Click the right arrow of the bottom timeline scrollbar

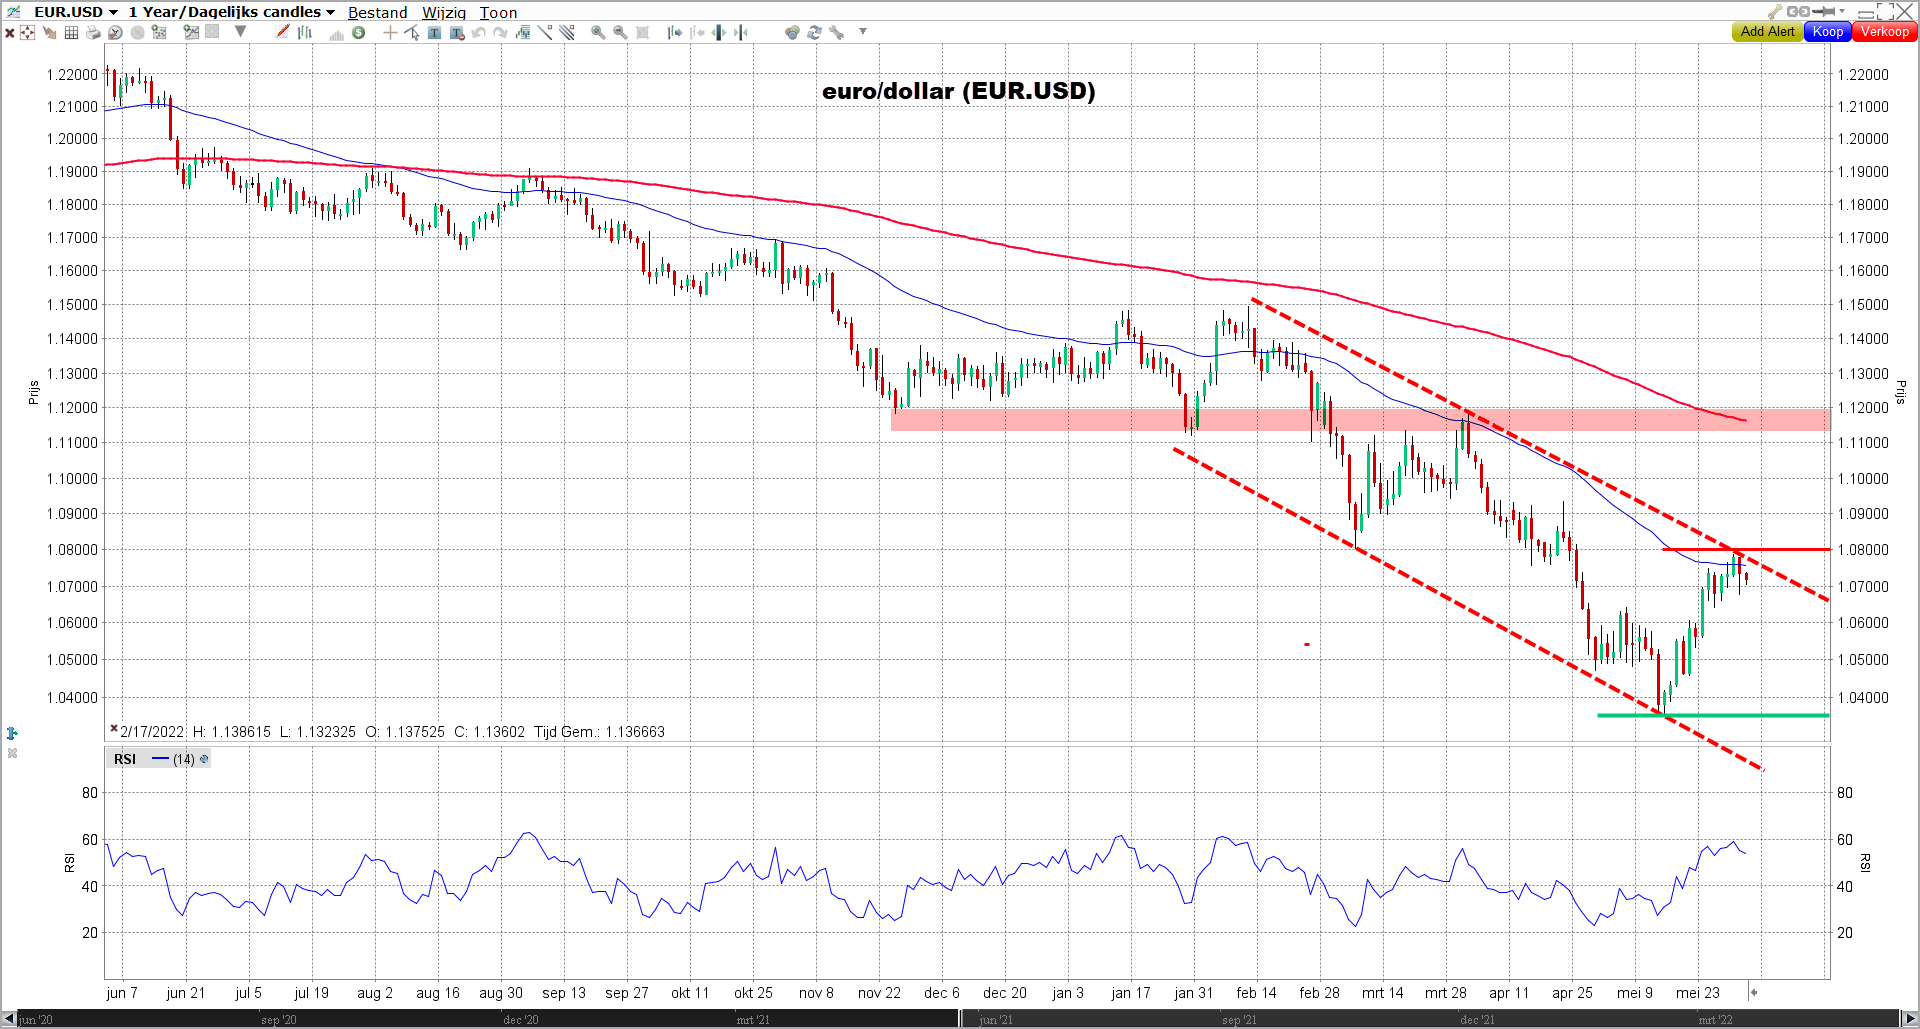(1910, 1019)
